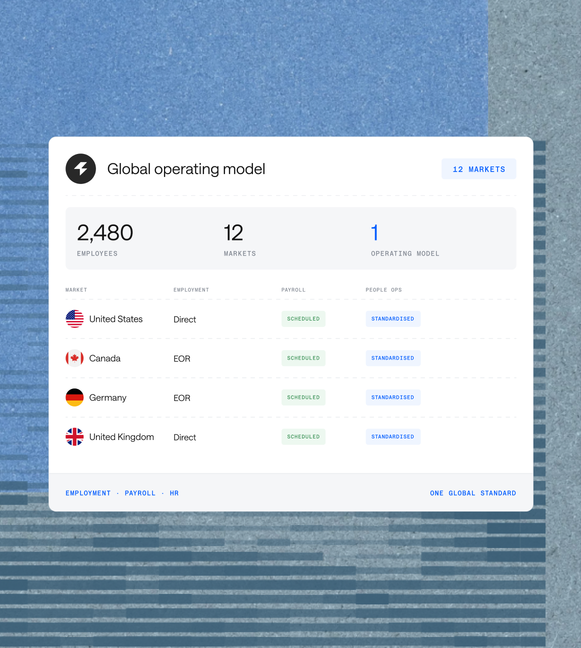The width and height of the screenshot is (581, 648).
Task: Click the blue 1 operating model figure
Action: (374, 232)
